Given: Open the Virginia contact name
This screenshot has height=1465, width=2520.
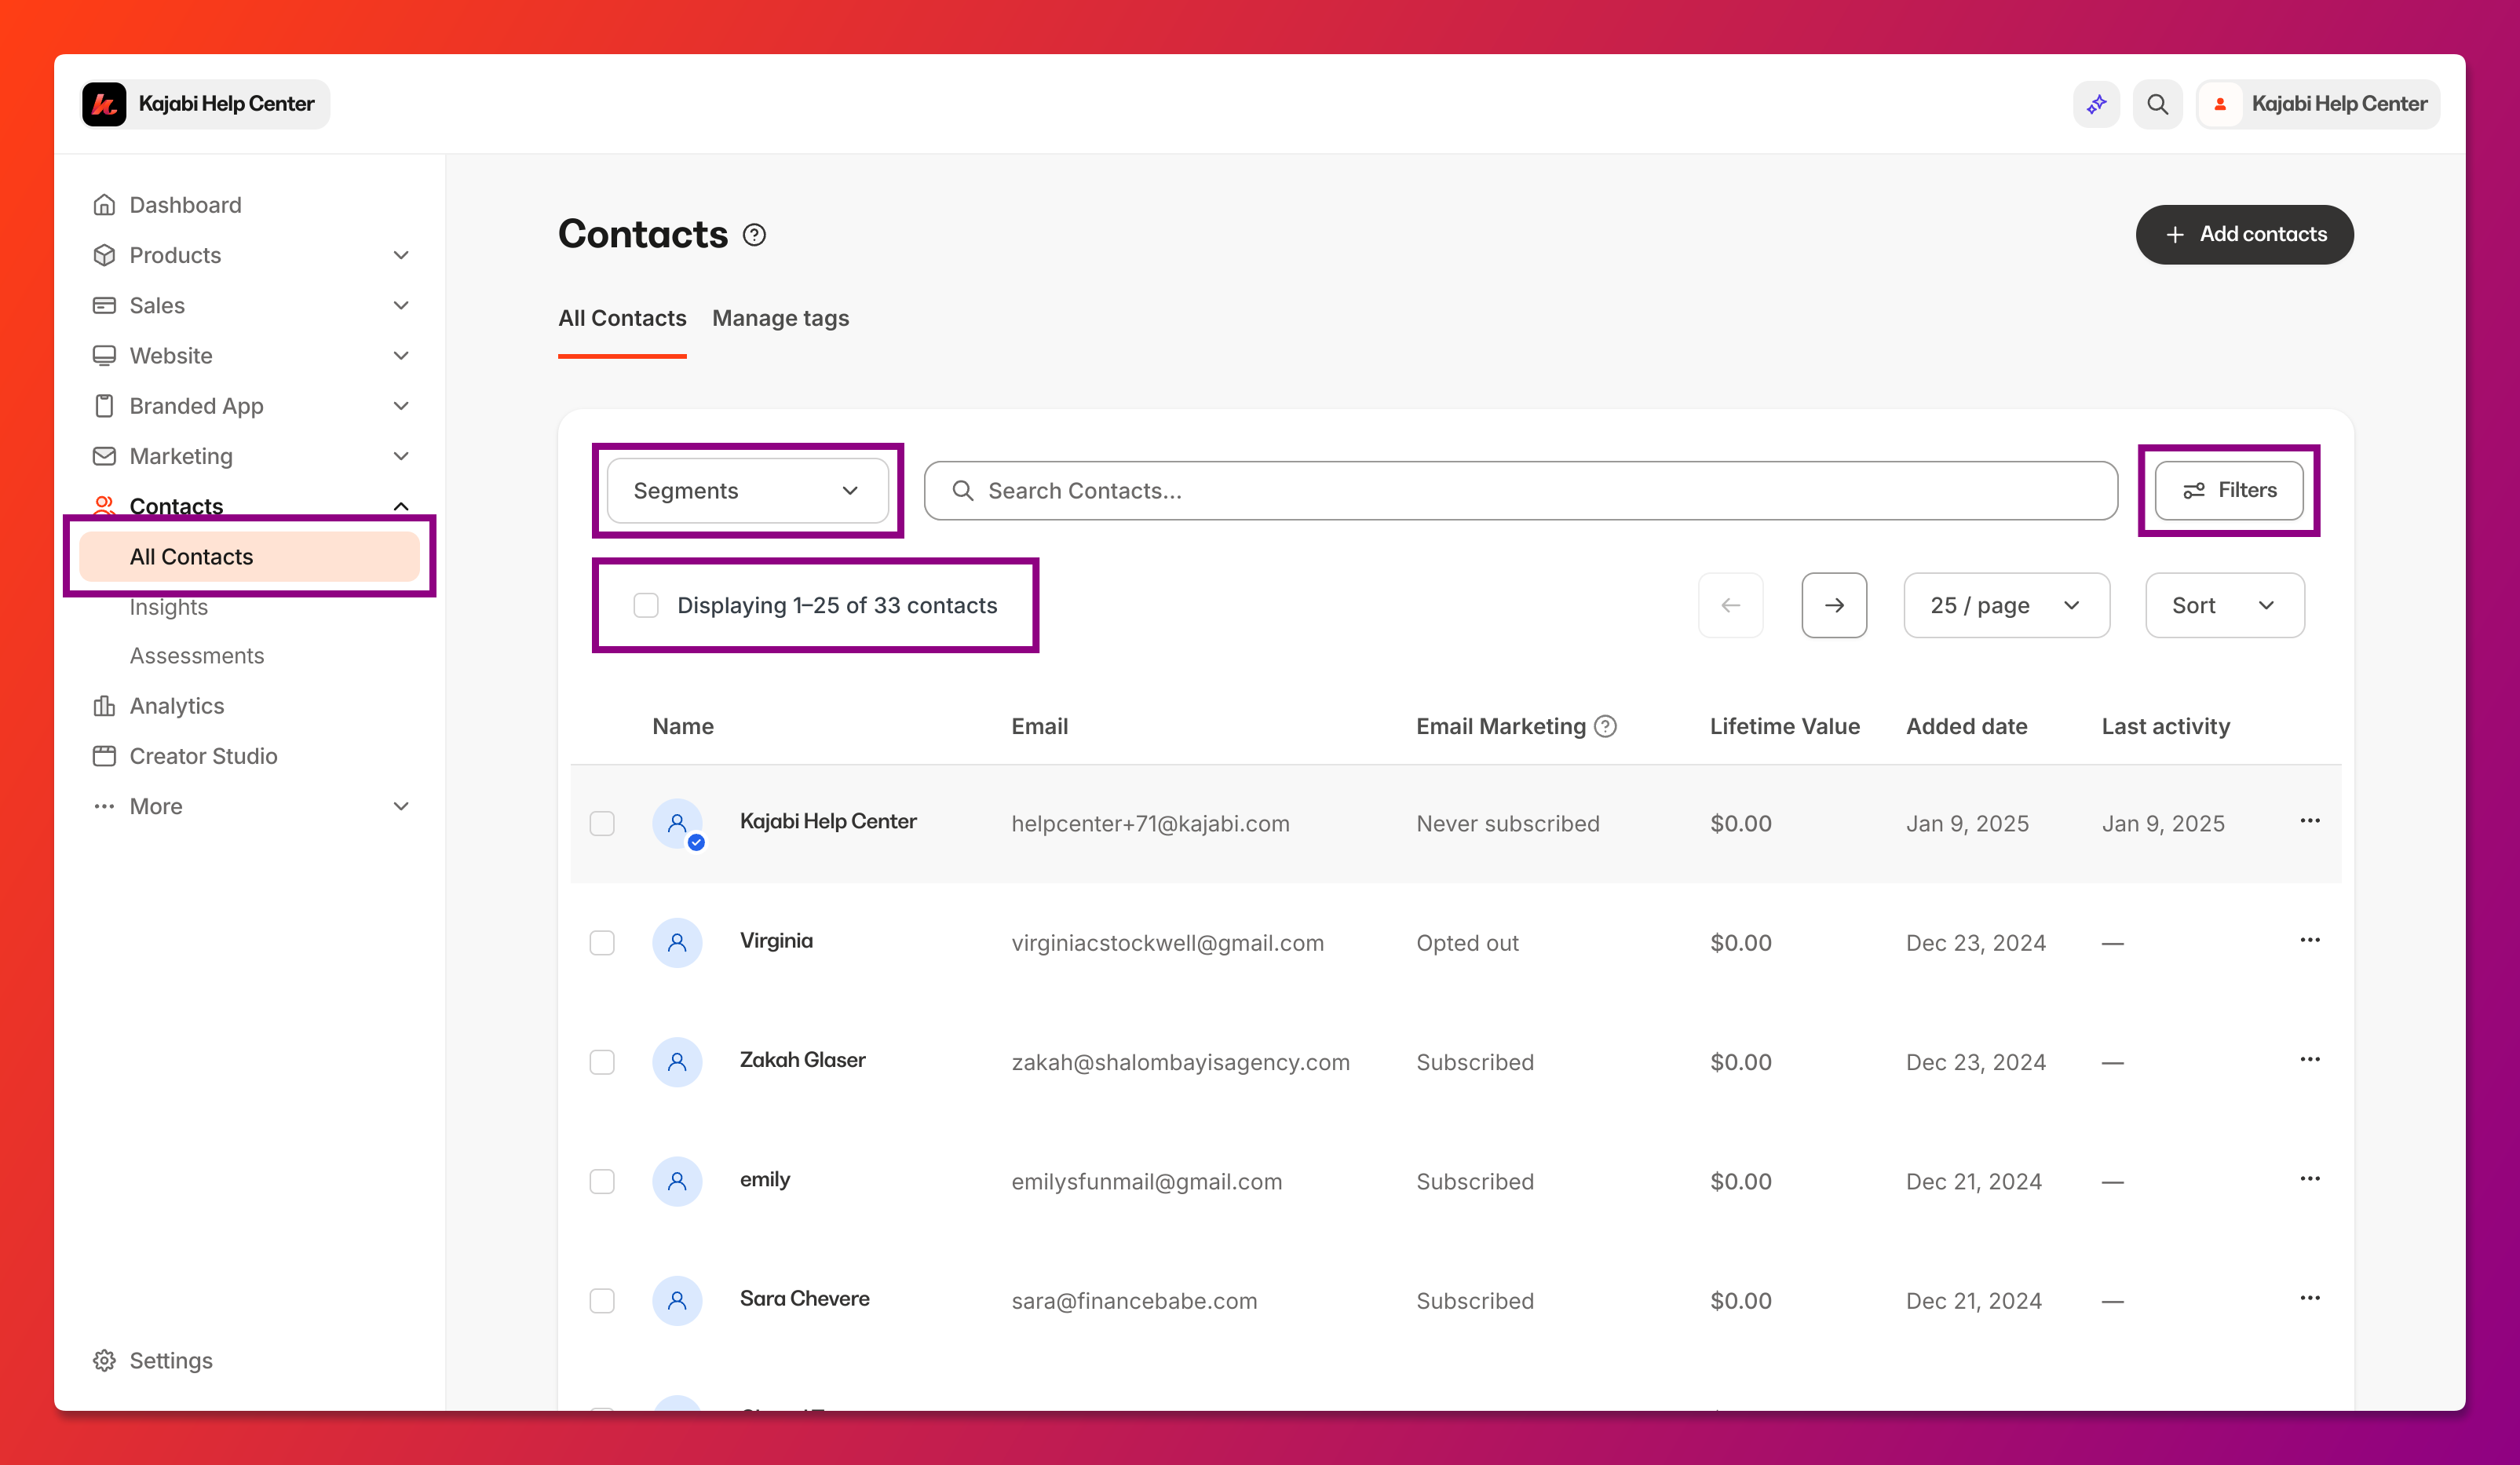Looking at the screenshot, I should coord(776,940).
